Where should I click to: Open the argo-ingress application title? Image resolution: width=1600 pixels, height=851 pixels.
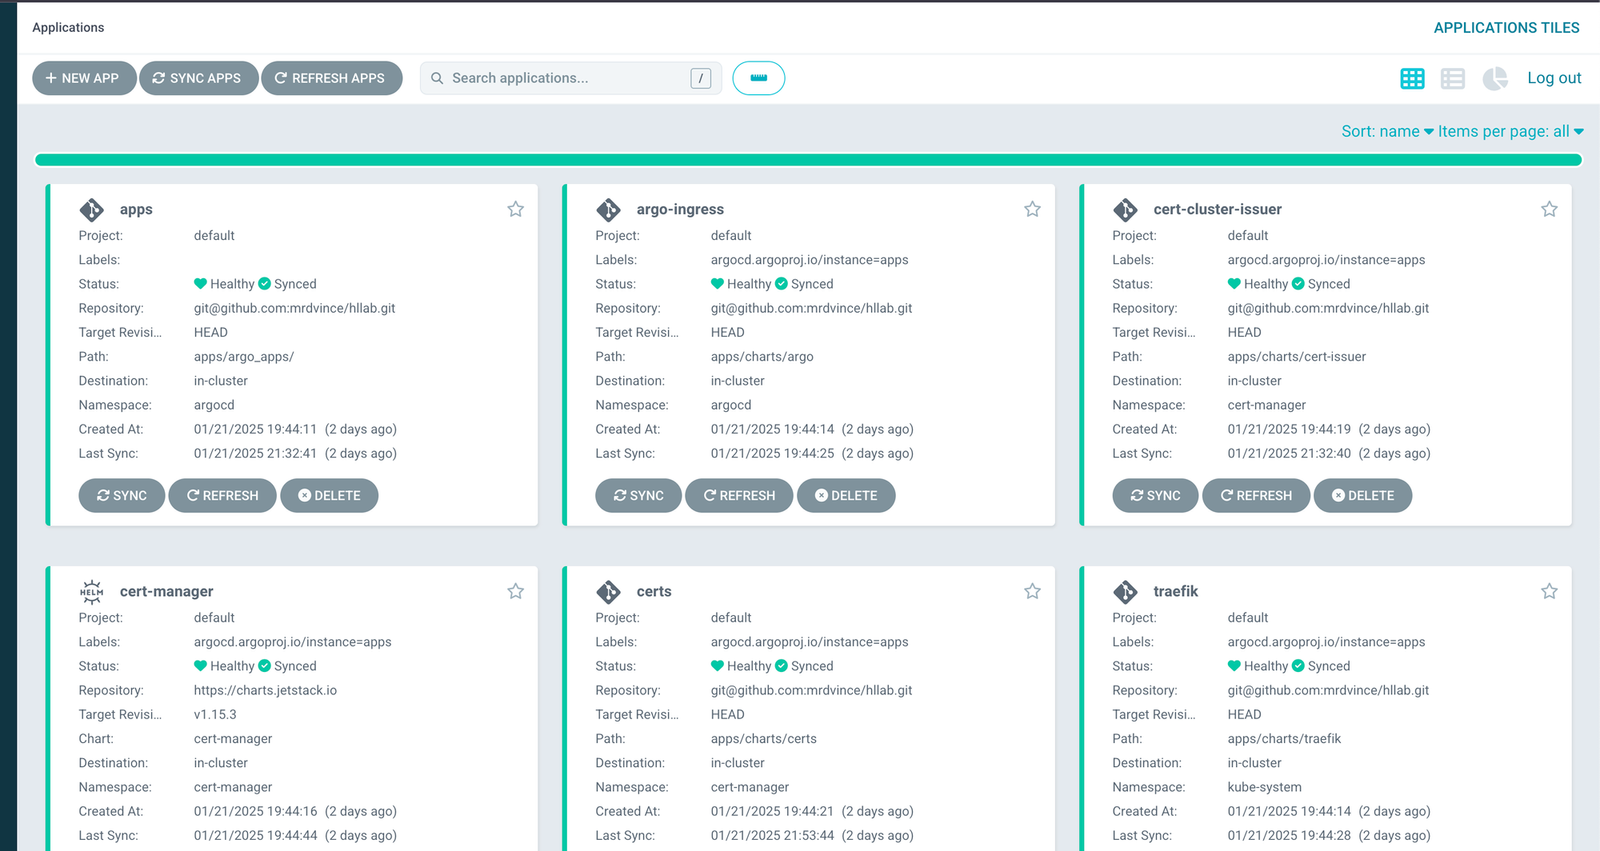pyautogui.click(x=680, y=209)
